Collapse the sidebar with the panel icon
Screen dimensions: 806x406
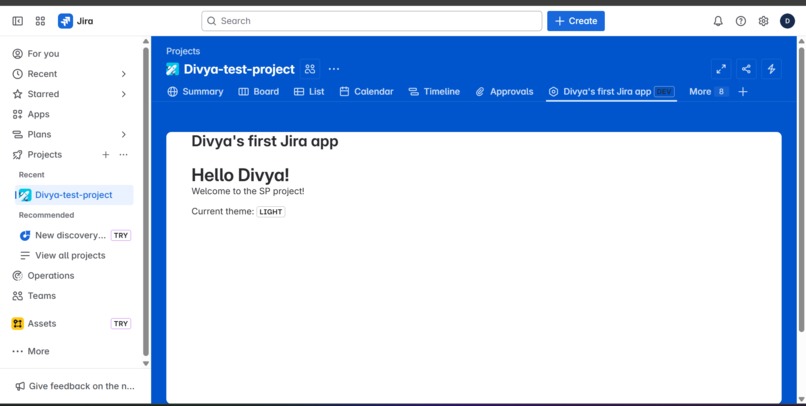tap(17, 21)
